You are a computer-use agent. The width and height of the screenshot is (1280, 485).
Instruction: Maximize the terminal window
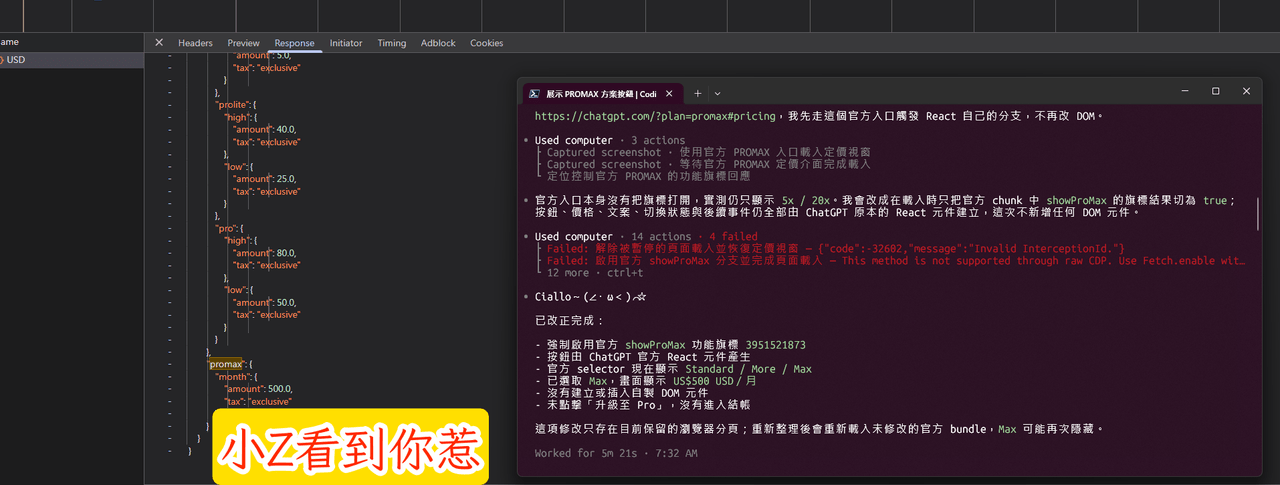[x=1216, y=91]
